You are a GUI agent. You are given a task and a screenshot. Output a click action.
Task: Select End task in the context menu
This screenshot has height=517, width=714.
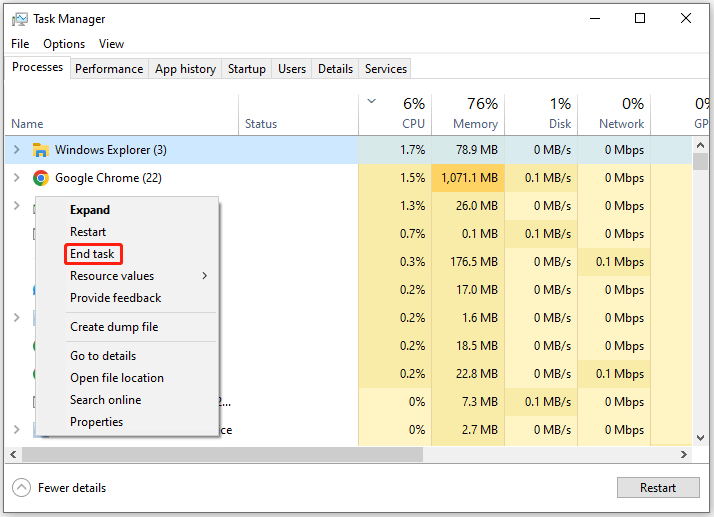coord(92,254)
